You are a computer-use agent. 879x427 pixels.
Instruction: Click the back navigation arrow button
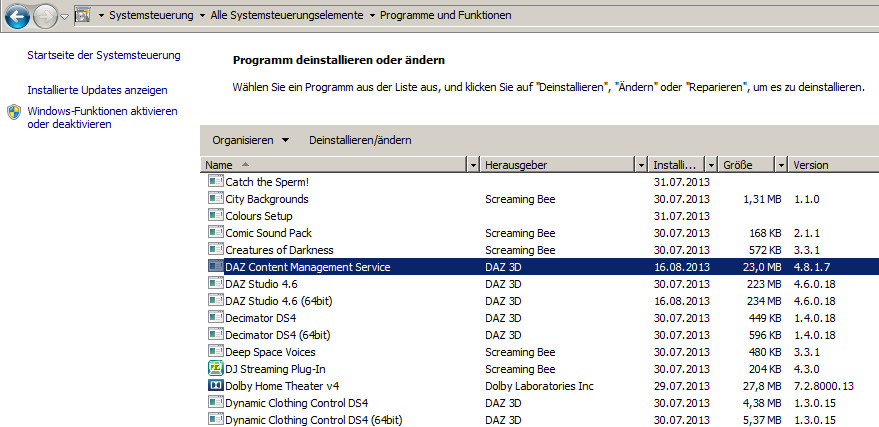[x=17, y=16]
